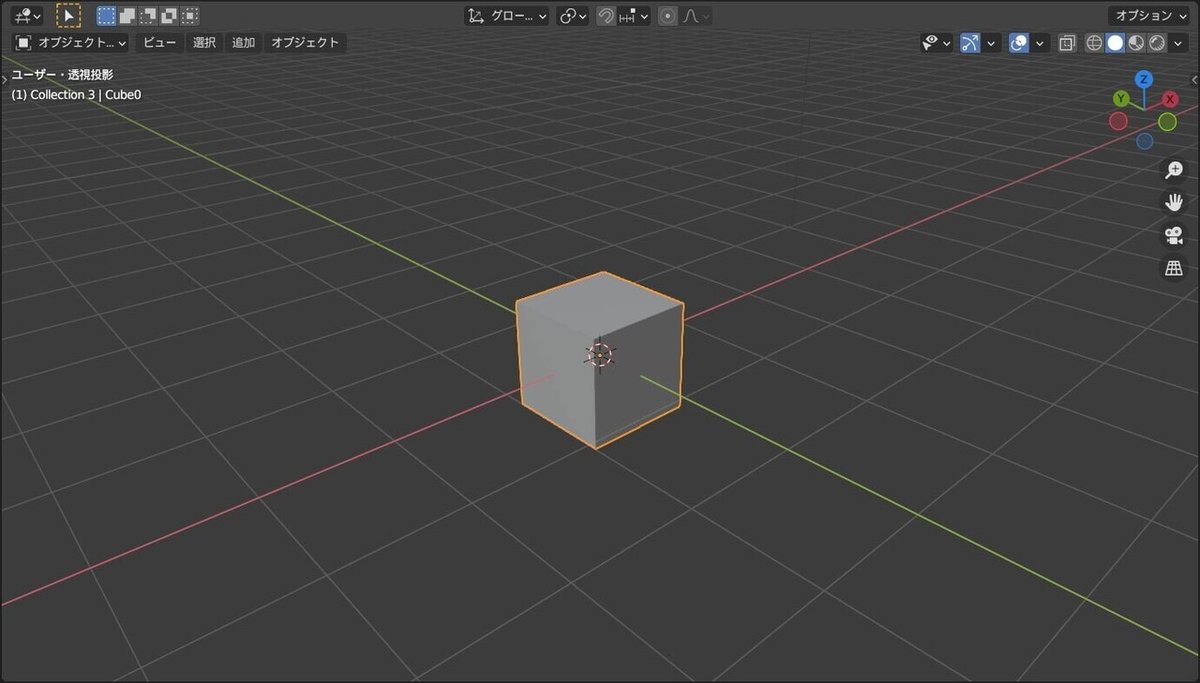
Task: Click the (1) Collection 3 | Cube0 text
Action: point(76,94)
